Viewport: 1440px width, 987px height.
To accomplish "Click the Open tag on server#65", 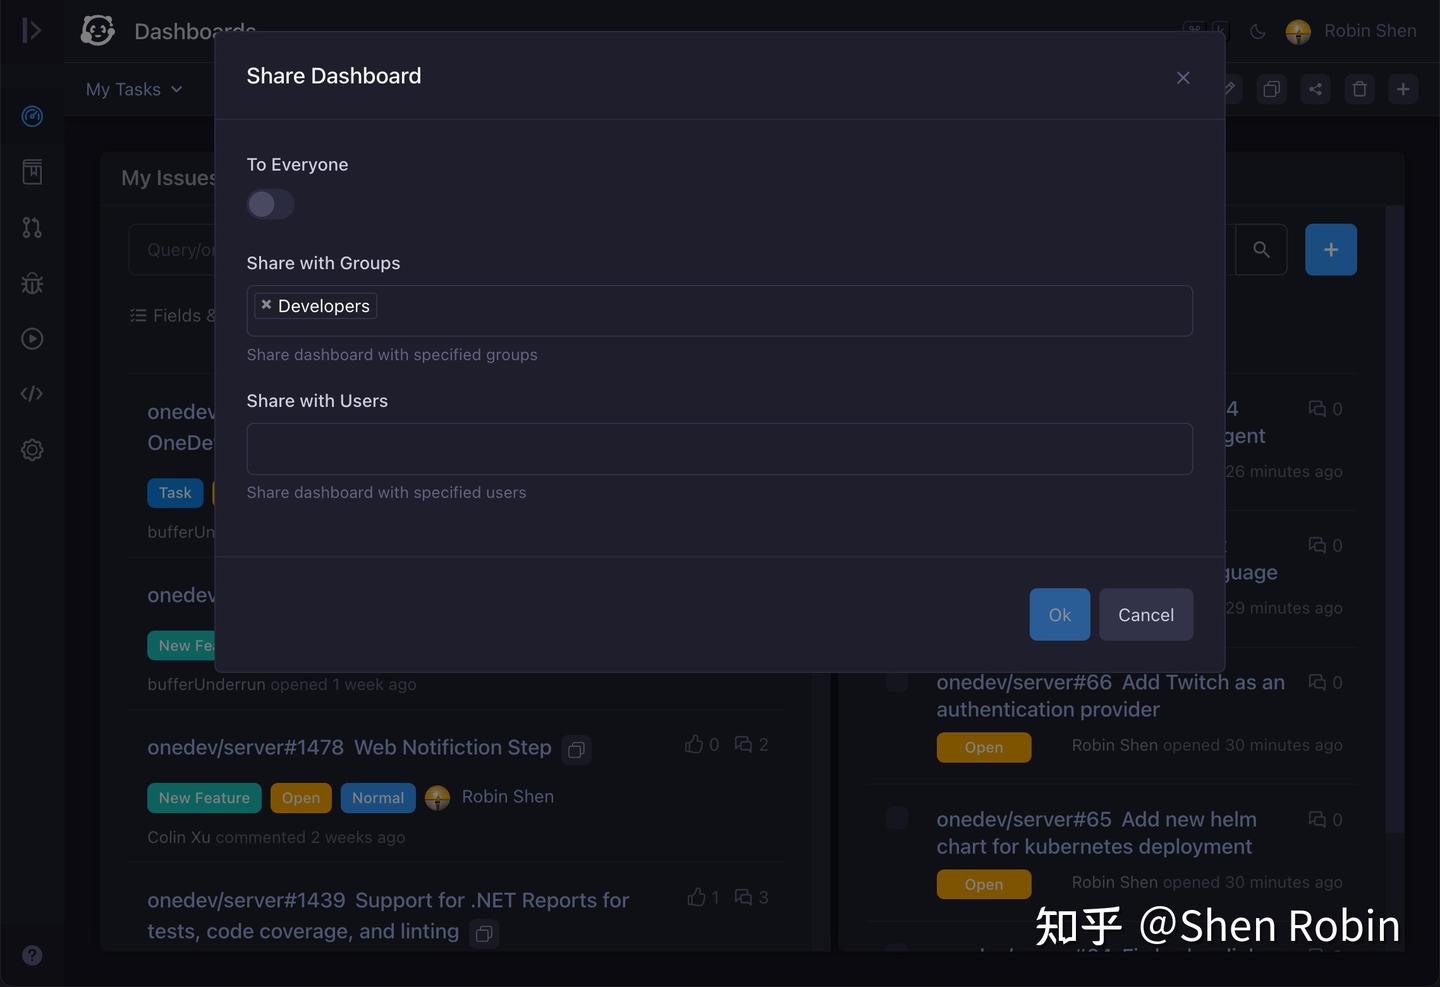I will tap(984, 884).
